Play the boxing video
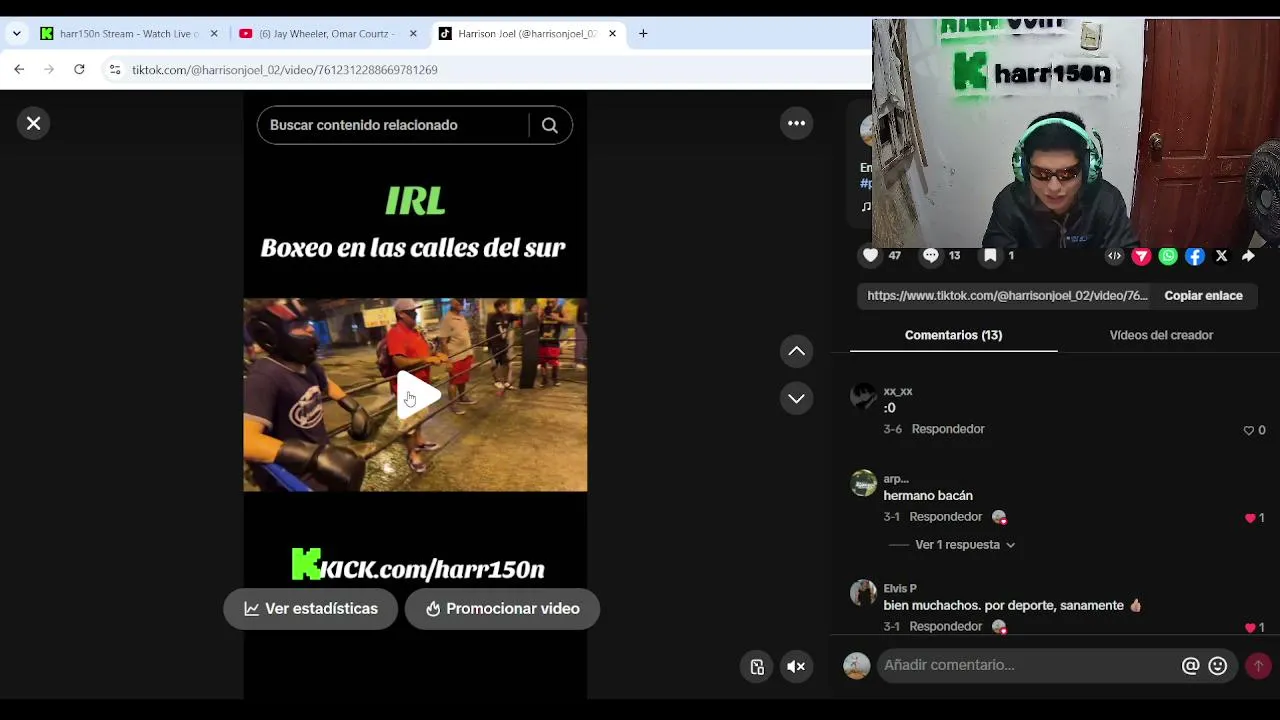 [x=416, y=395]
